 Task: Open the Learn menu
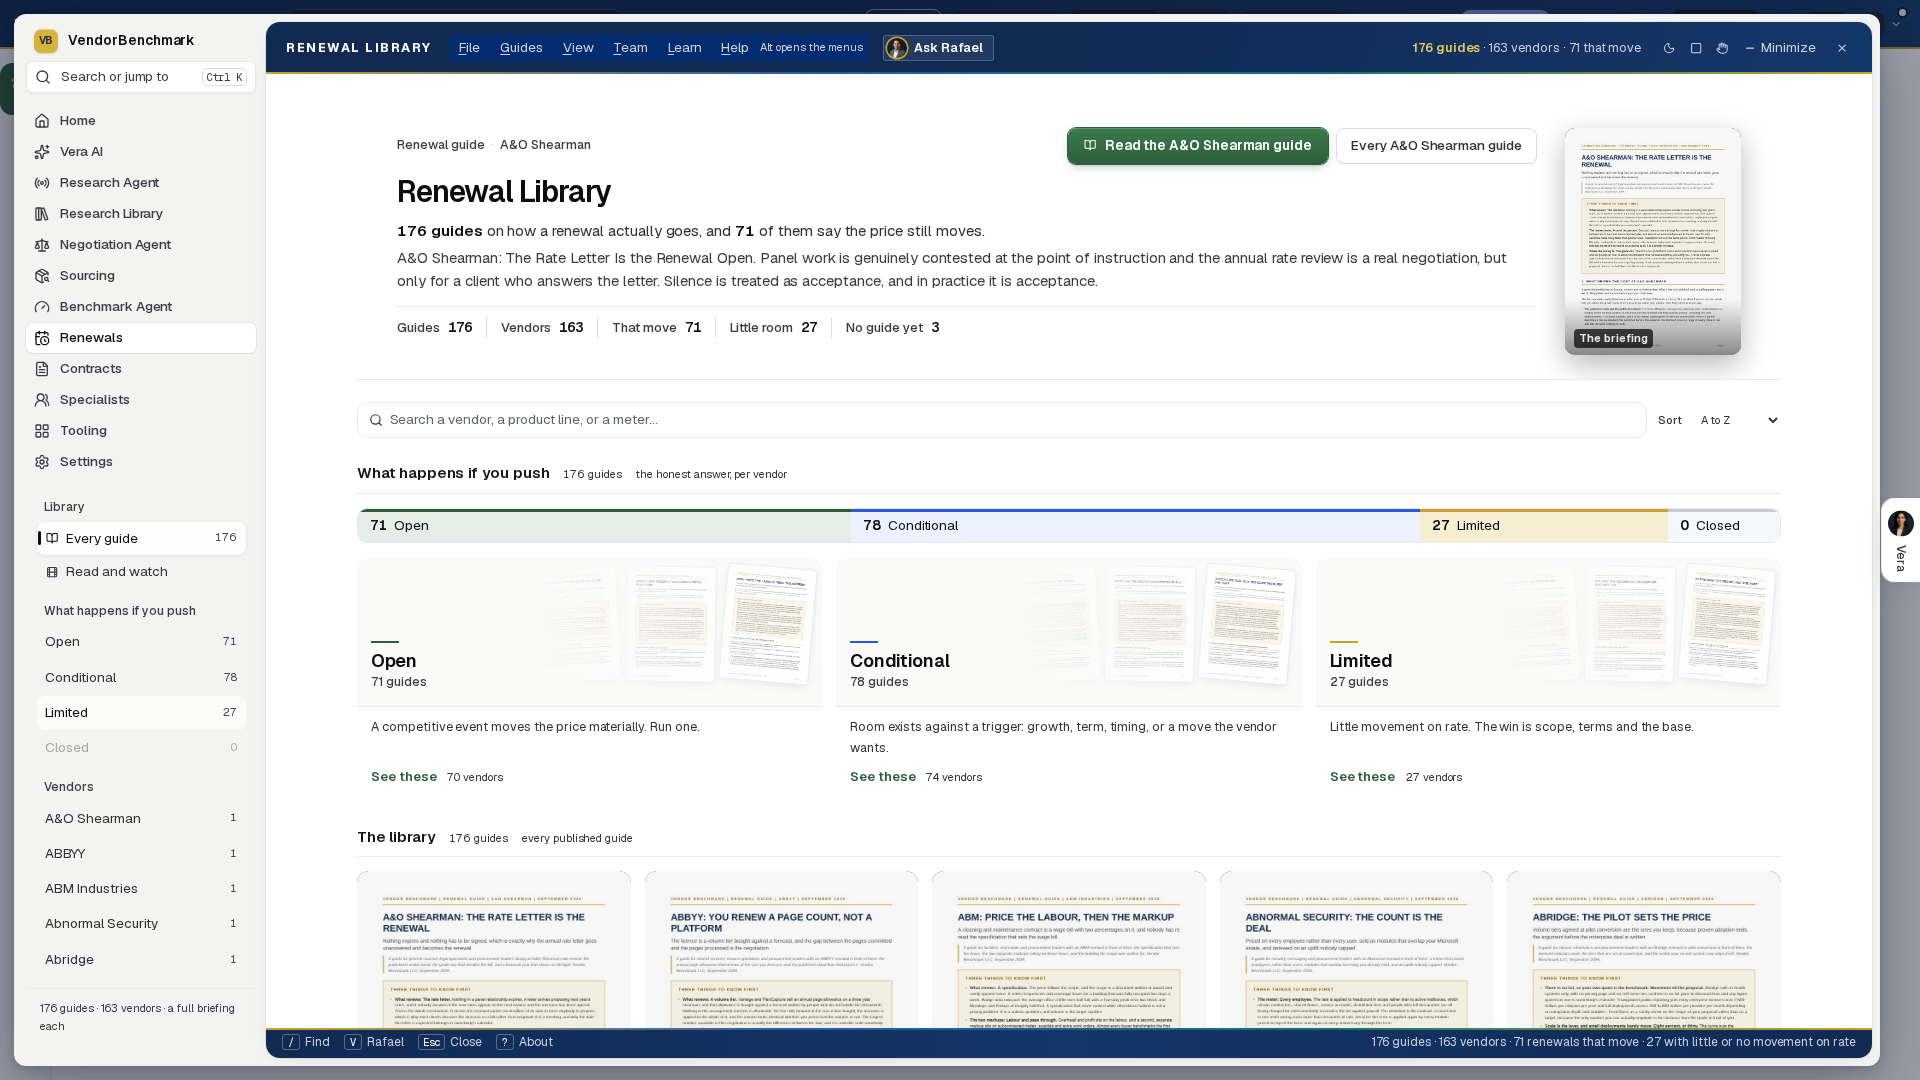click(684, 48)
